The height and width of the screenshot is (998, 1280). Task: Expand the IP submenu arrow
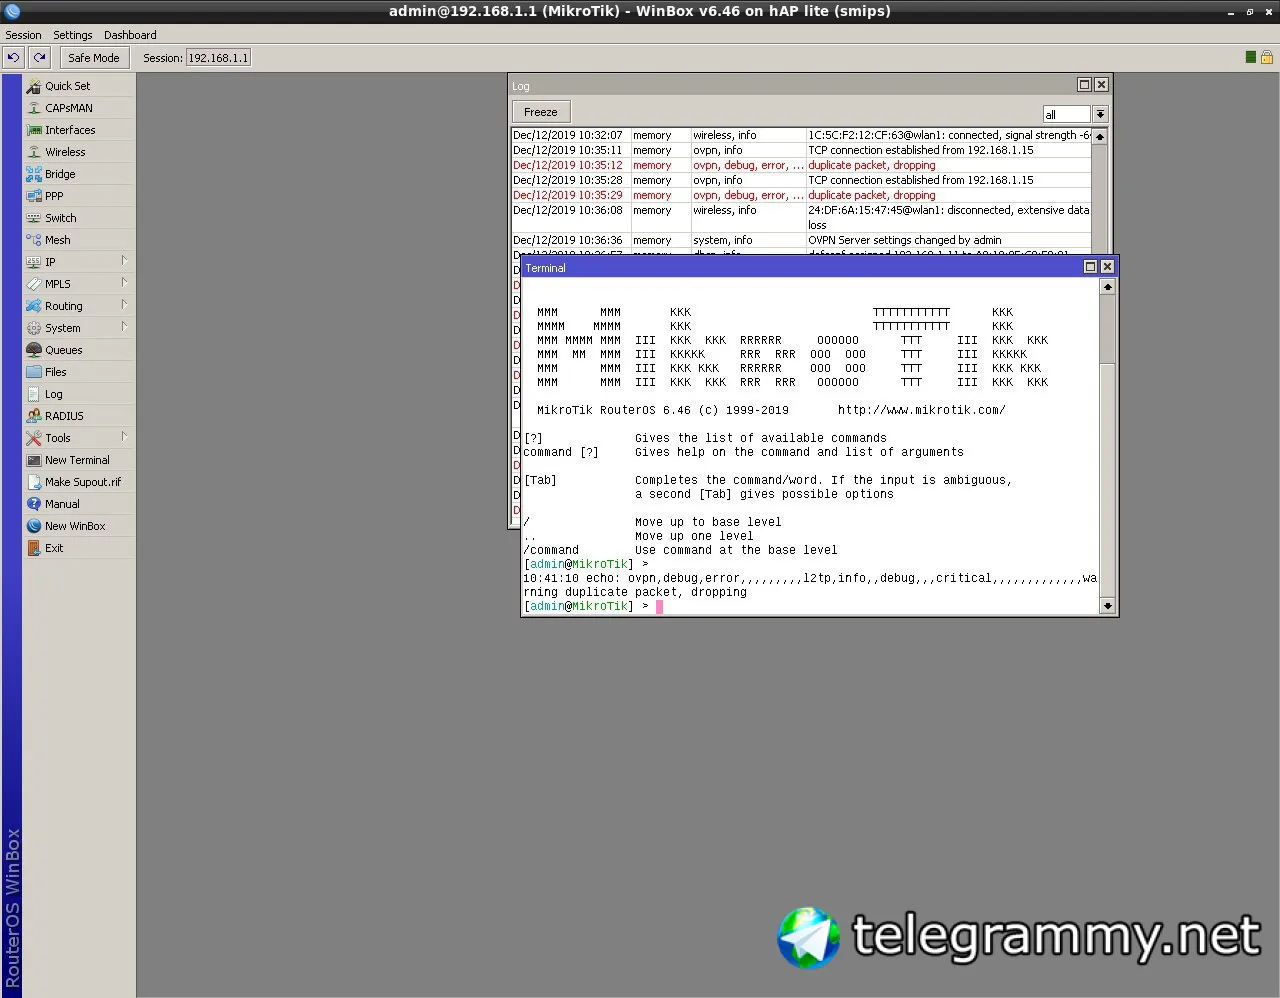pos(124,261)
